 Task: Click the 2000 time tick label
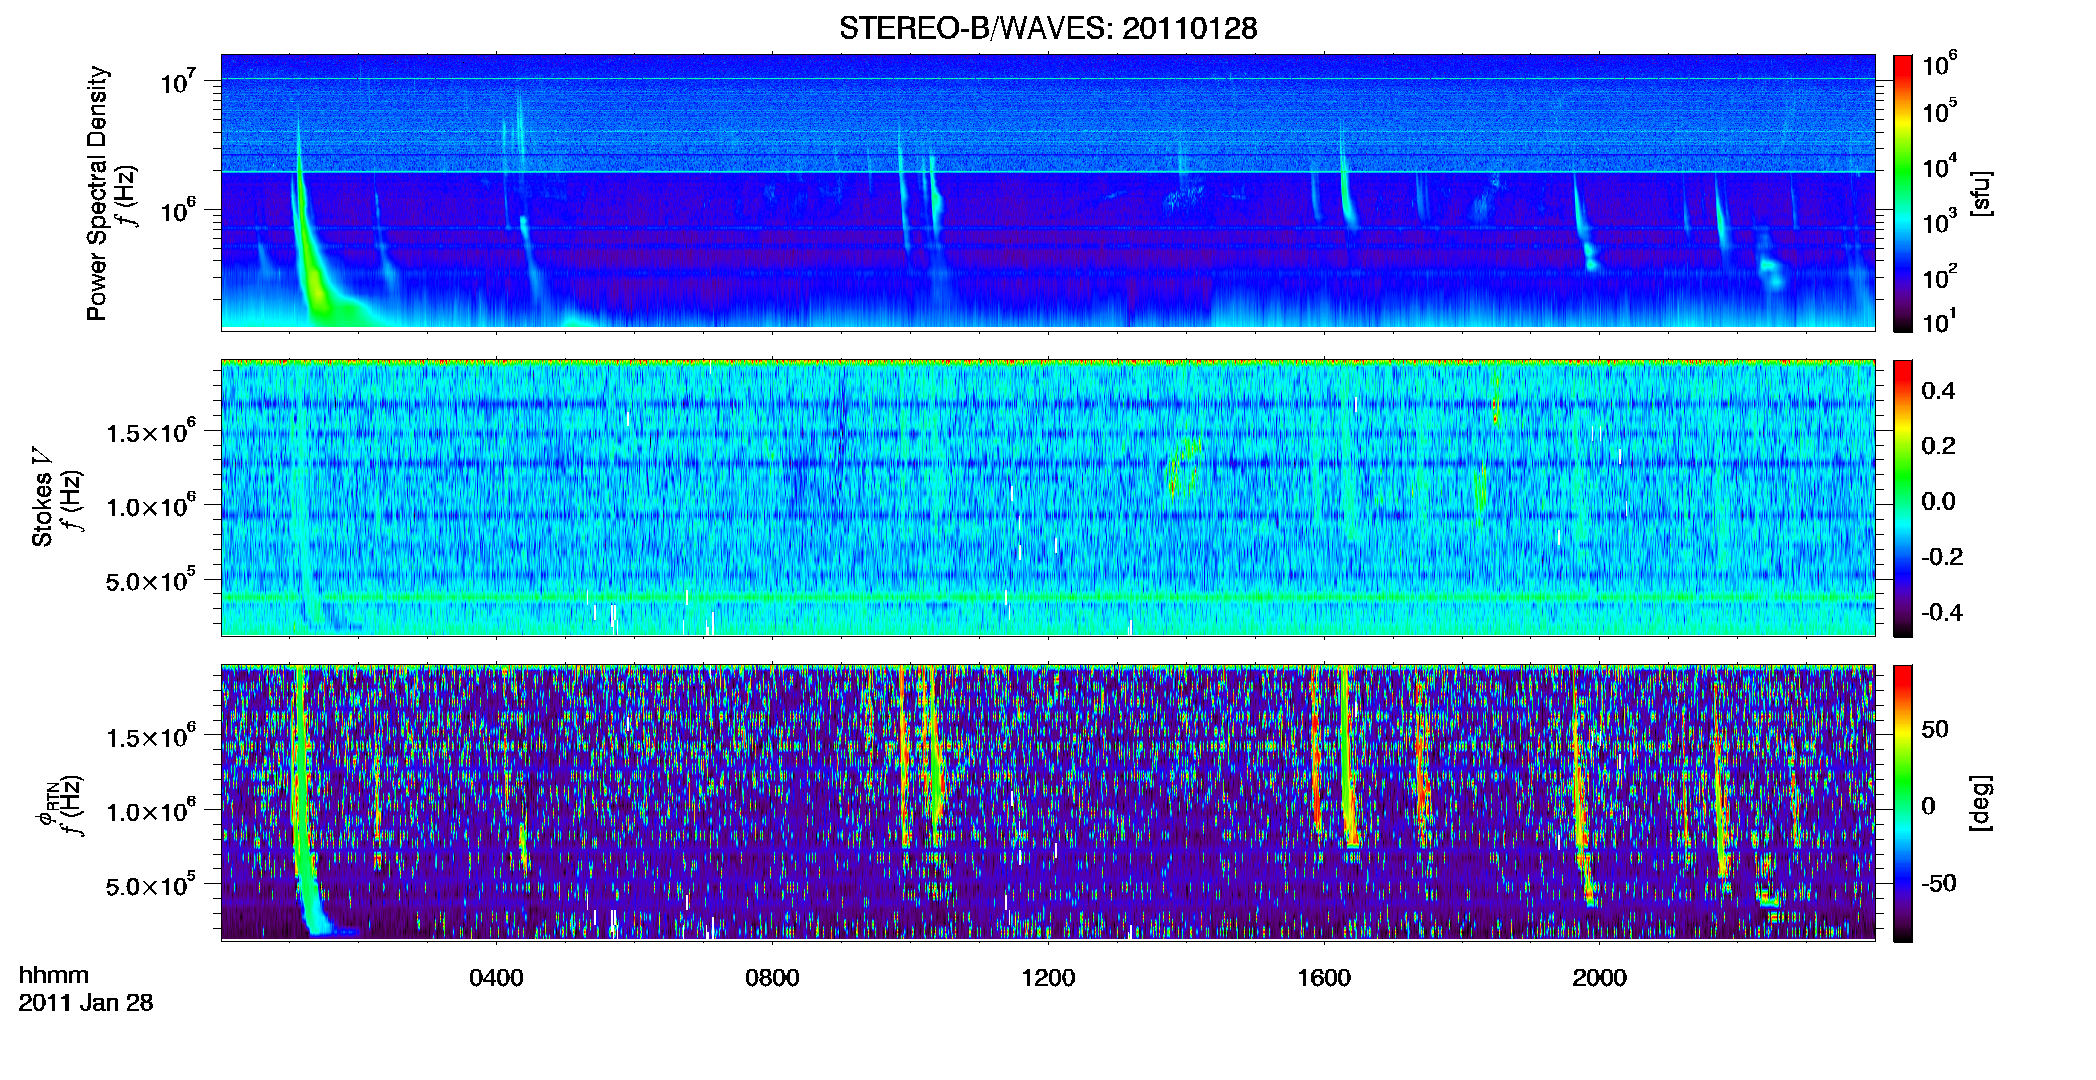coord(1599,978)
